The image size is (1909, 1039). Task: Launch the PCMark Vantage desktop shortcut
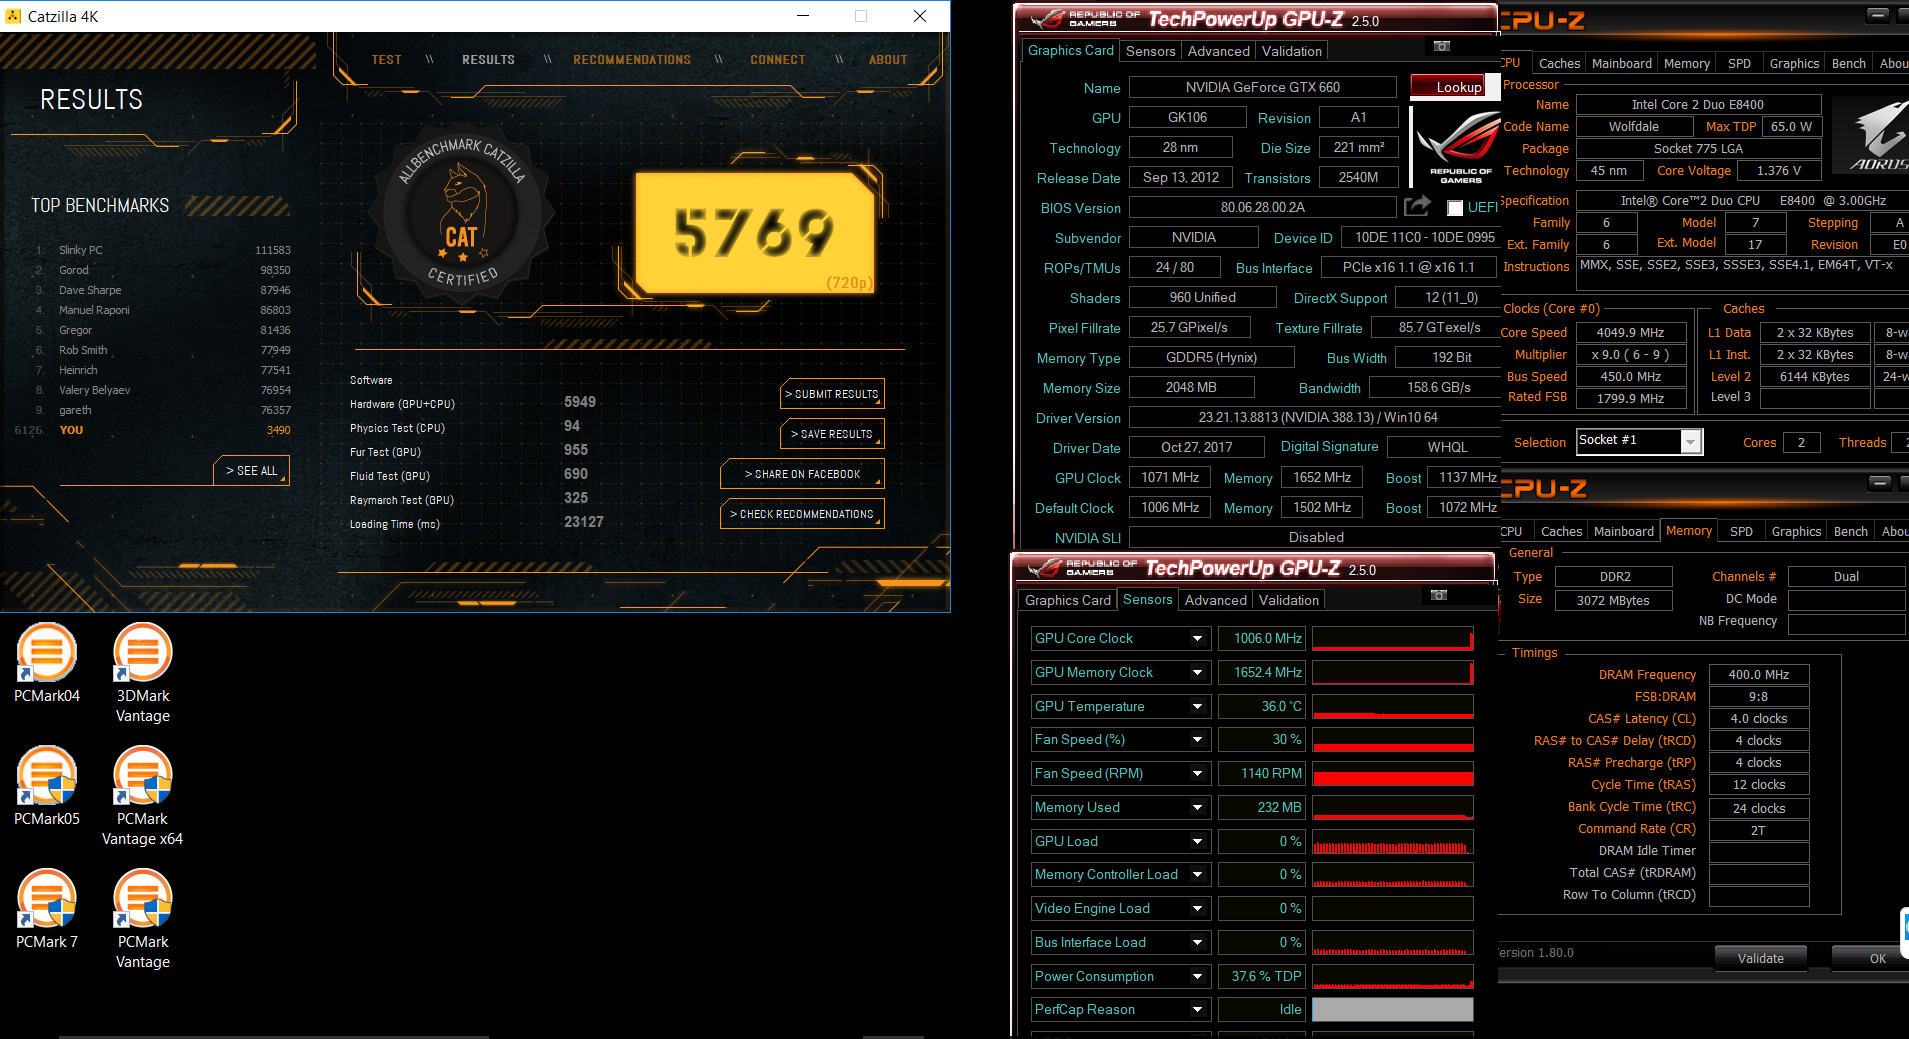(143, 919)
